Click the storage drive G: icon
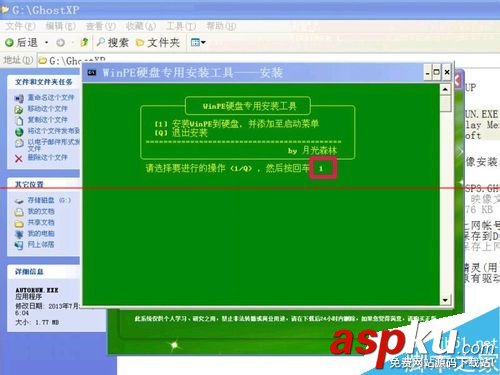The width and height of the screenshot is (500, 375). (19, 201)
